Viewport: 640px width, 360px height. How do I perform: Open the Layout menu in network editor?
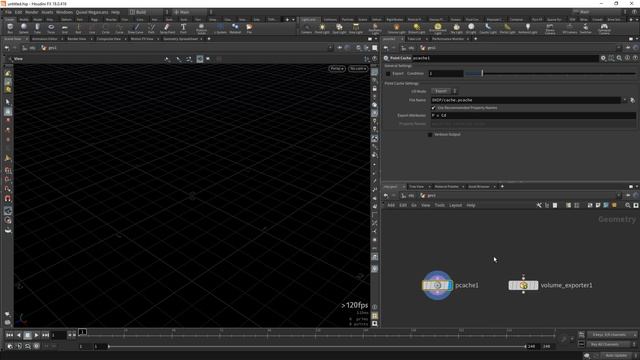click(x=456, y=205)
